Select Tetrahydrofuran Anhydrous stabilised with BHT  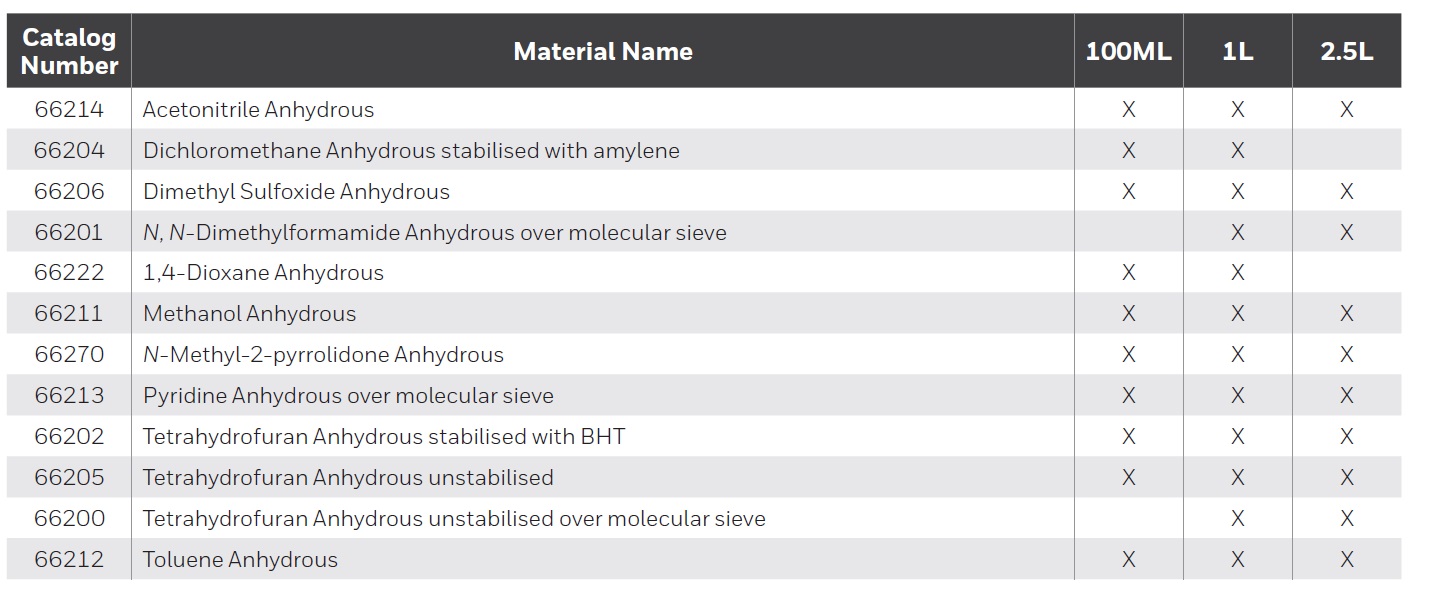pyautogui.click(x=384, y=437)
